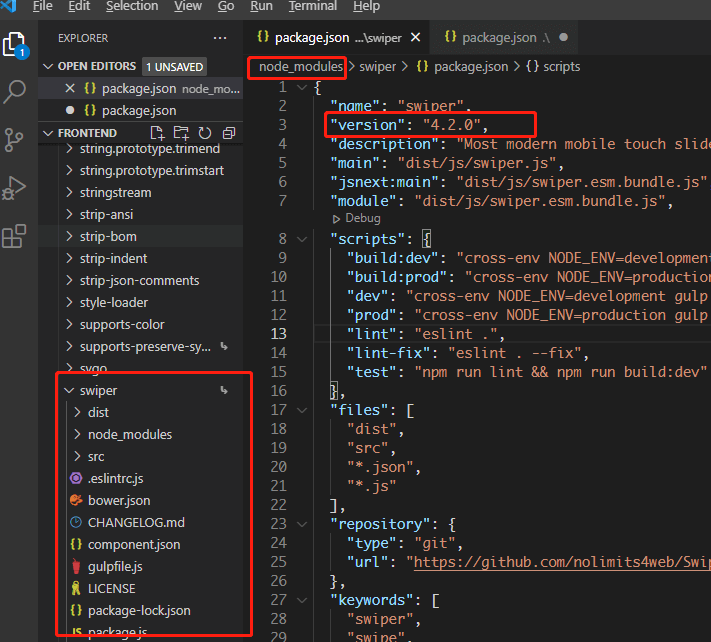Close the swiper package.json tab
This screenshot has height=642, width=711.
(415, 38)
